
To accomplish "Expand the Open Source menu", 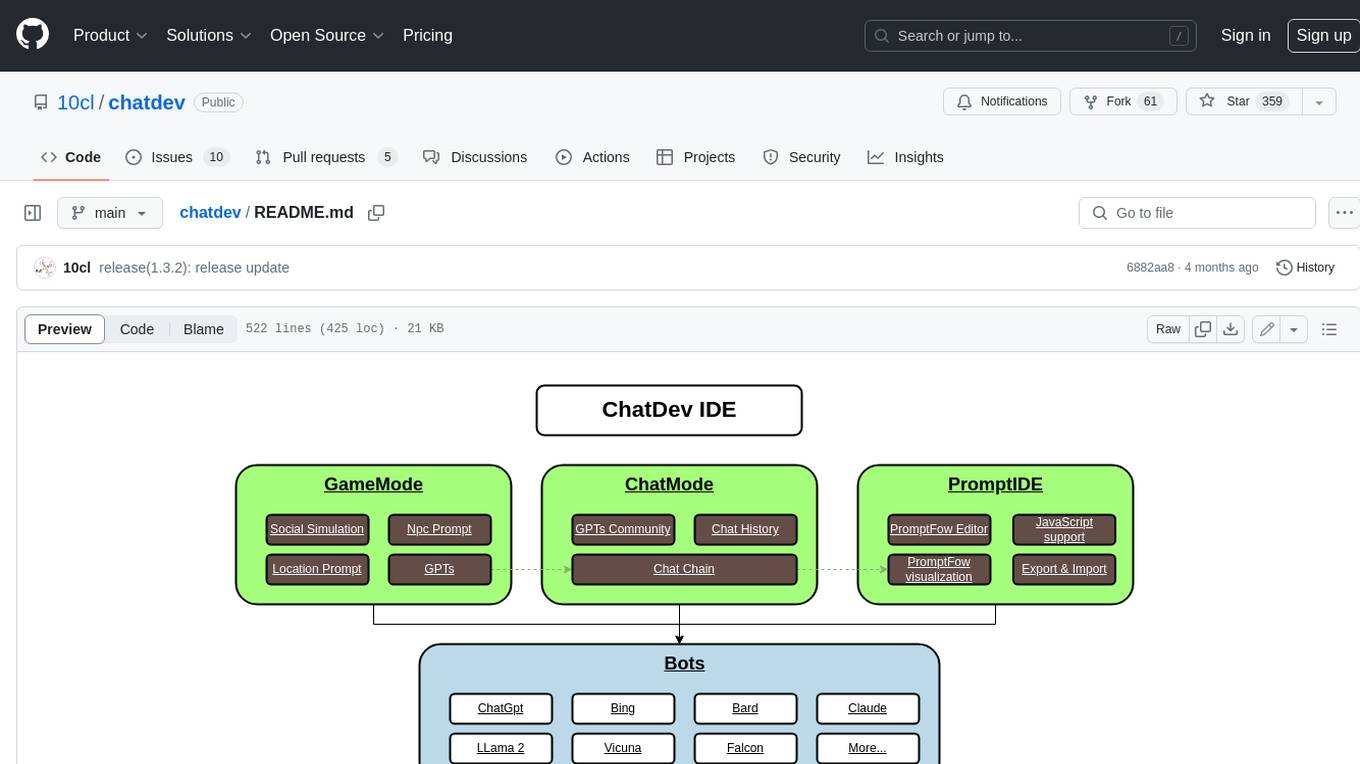I will [327, 35].
